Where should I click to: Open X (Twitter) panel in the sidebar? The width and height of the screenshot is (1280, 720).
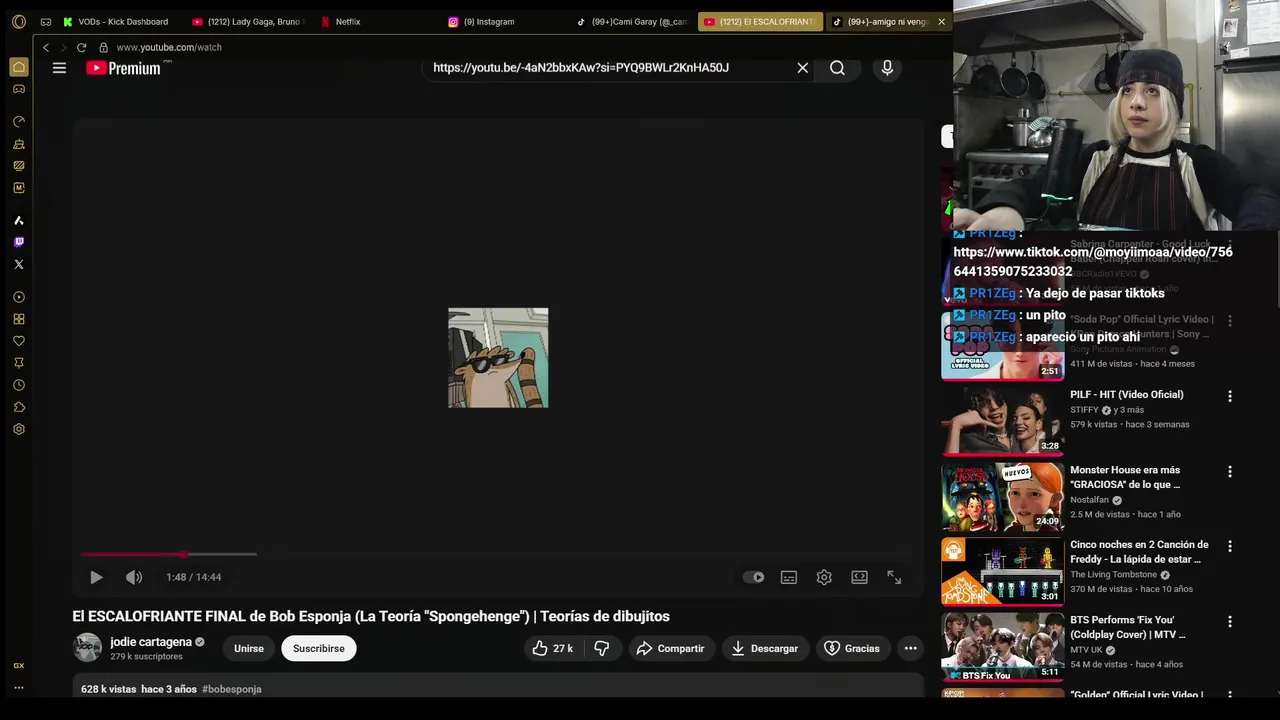tap(18, 264)
